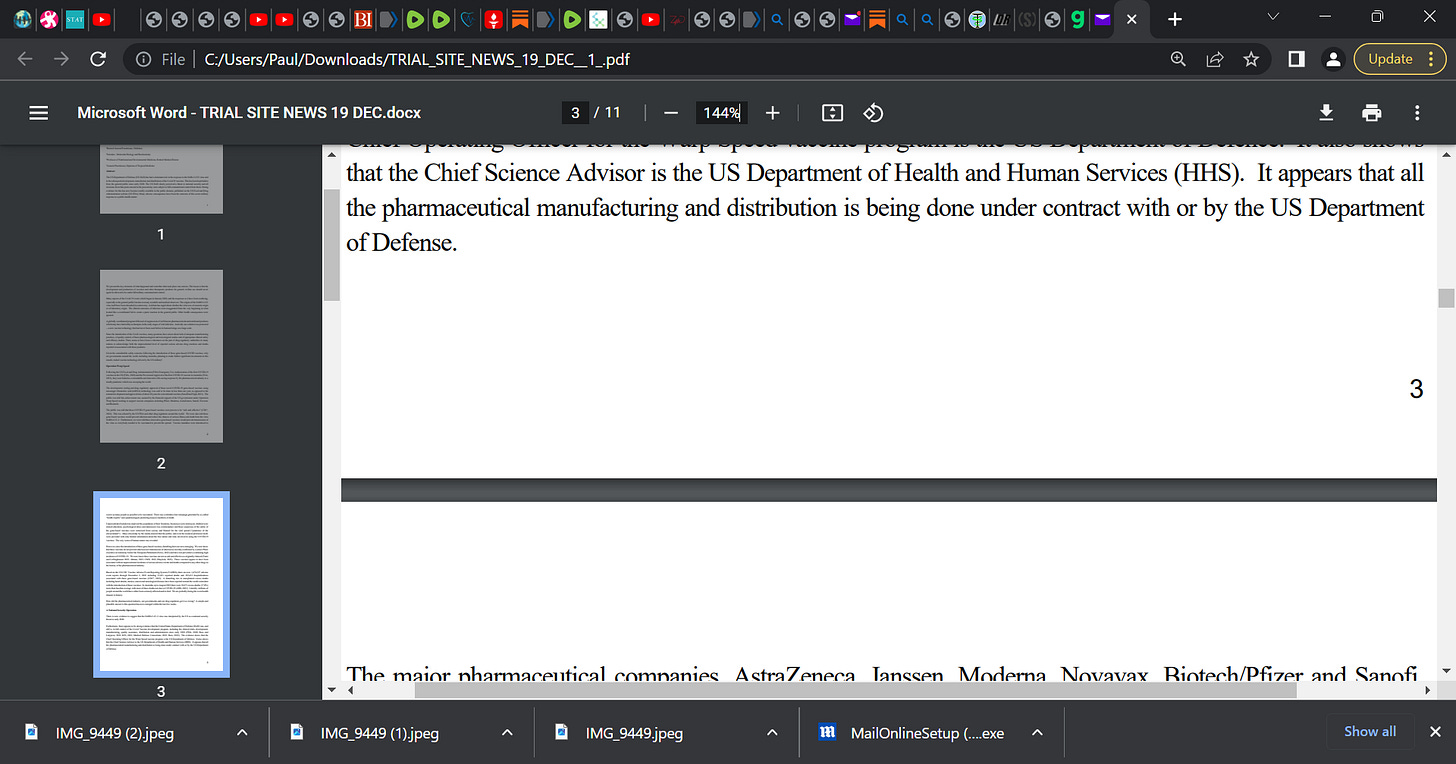The width and height of the screenshot is (1456, 764).
Task: Click the horizontal scrollbar right arrow
Action: [x=1429, y=690]
